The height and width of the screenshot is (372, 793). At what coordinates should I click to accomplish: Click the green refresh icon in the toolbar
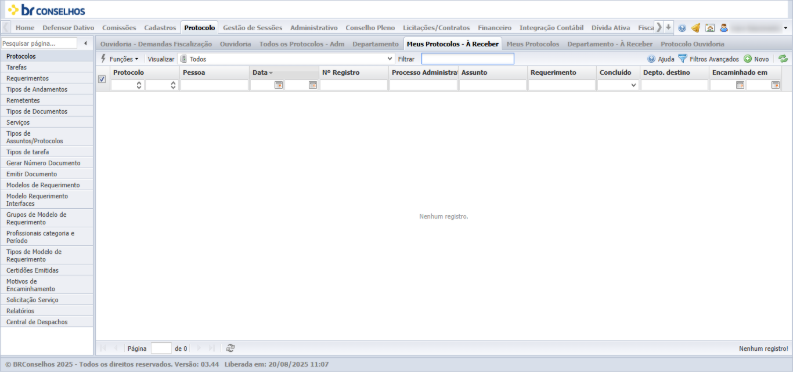coord(783,59)
